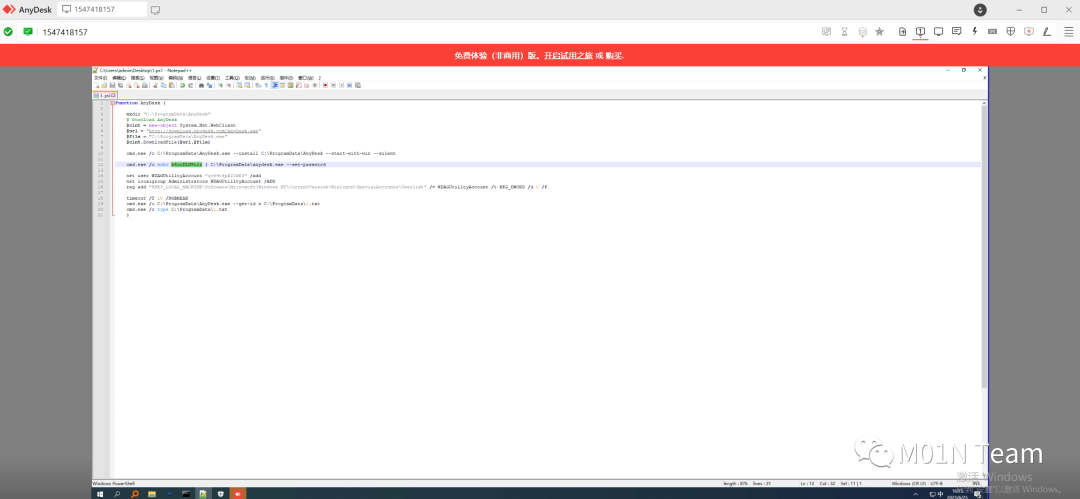
Task: Open AnyDesk actions lightning icon
Action: 974,32
